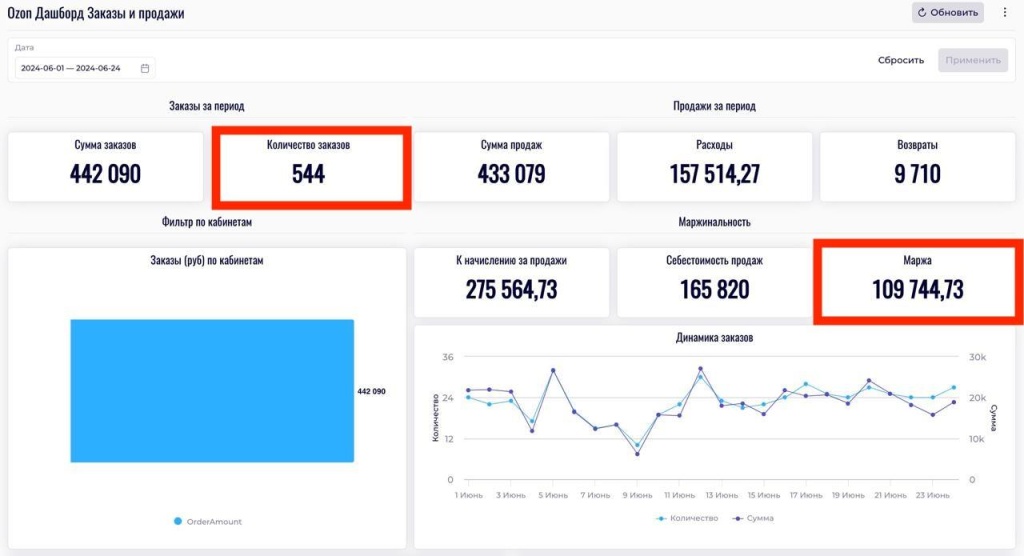Screen dimensions: 1024x556
Task: Click the Обновить refresh button
Action: point(947,13)
